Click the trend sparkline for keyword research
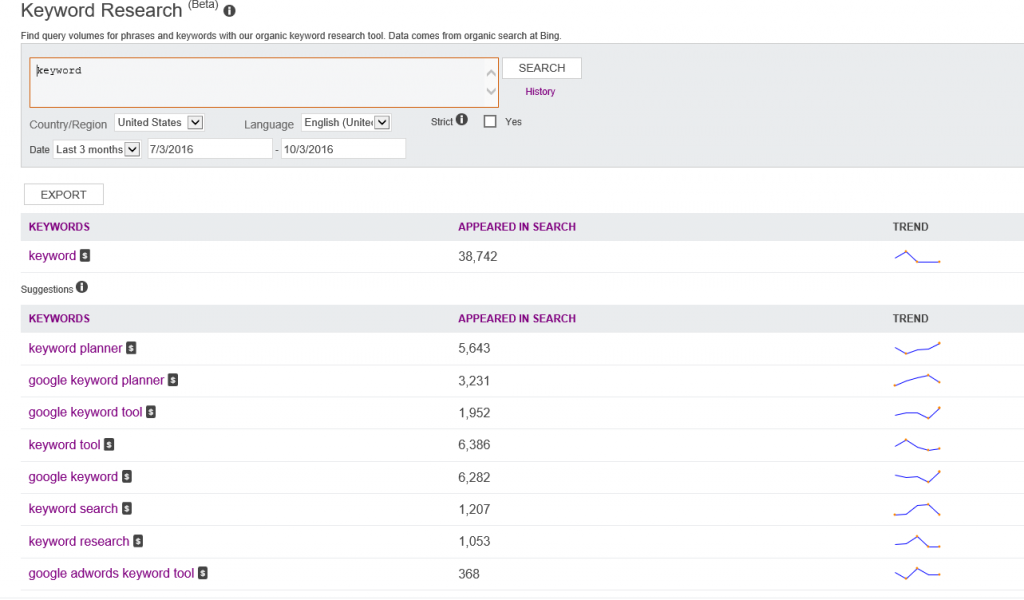This screenshot has height=600, width=1024. click(917, 541)
